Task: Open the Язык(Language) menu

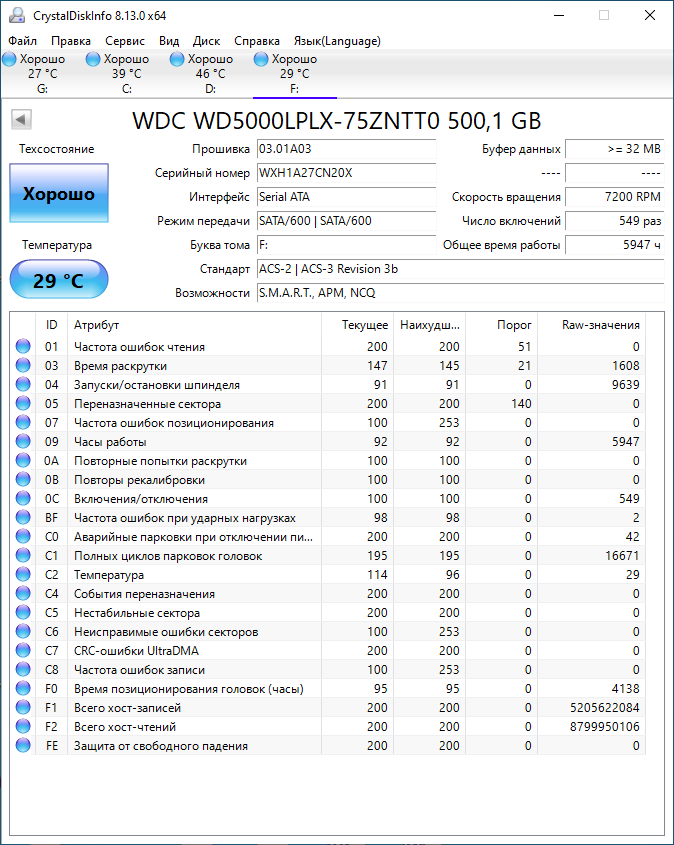Action: coord(337,41)
